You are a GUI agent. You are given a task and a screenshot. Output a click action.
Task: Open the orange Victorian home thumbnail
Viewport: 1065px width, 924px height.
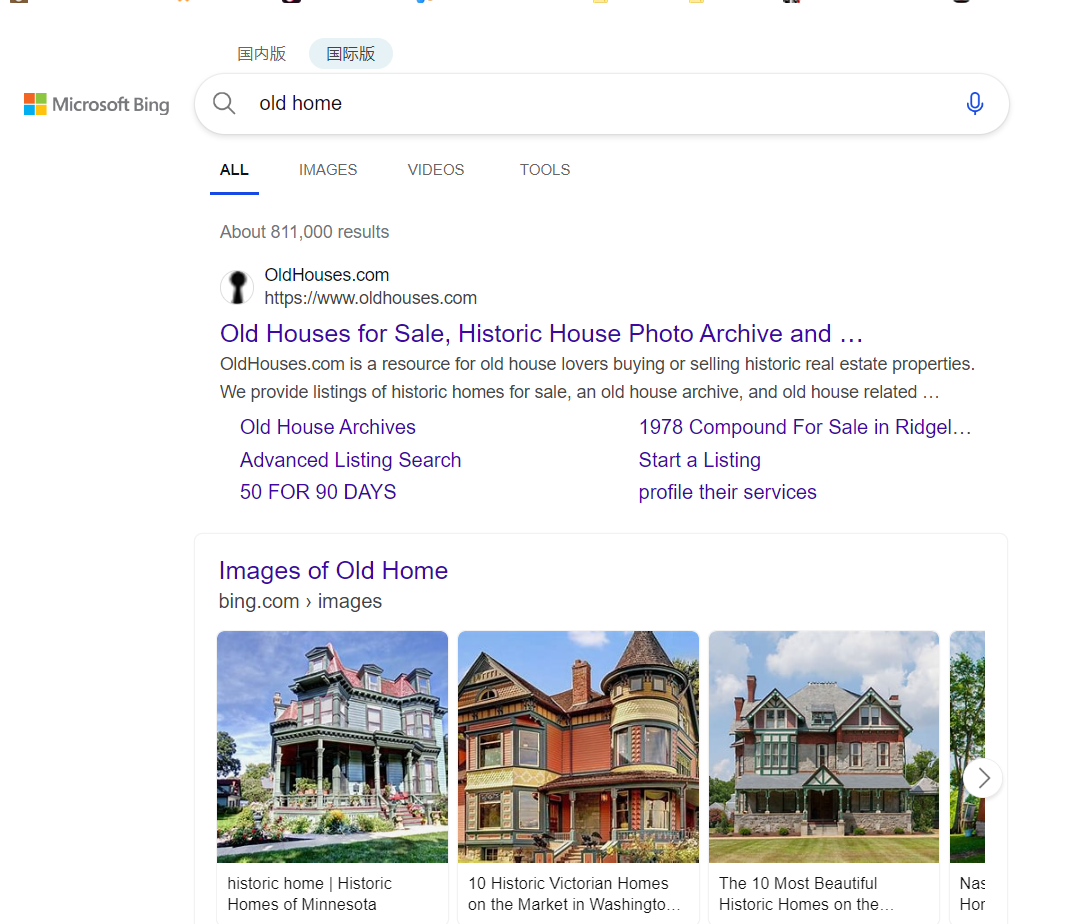[x=578, y=746]
